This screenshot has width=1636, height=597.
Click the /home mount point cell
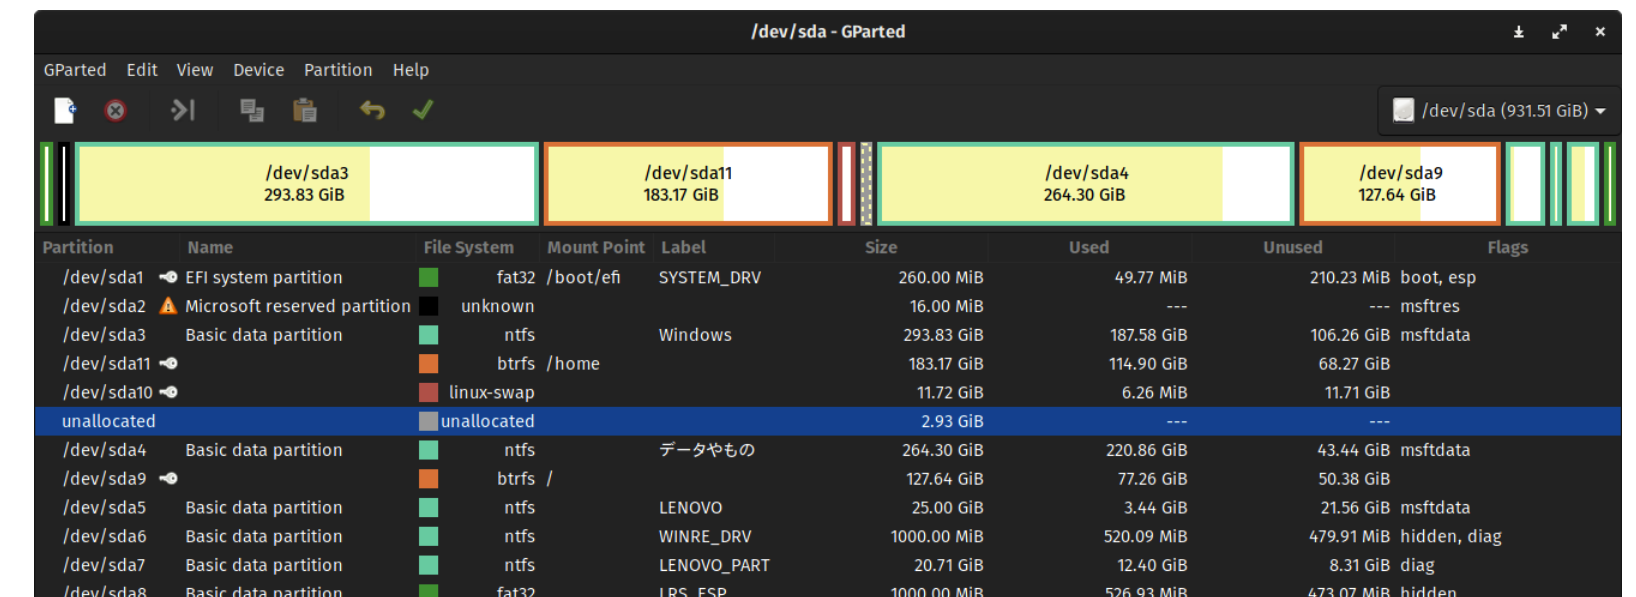pyautogui.click(x=573, y=364)
